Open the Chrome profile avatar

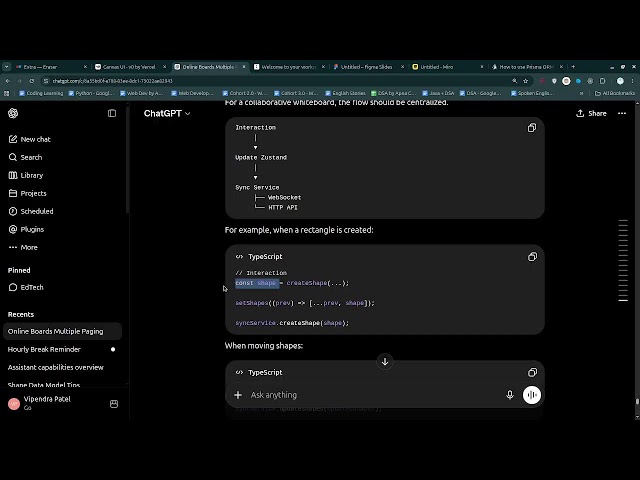point(620,81)
